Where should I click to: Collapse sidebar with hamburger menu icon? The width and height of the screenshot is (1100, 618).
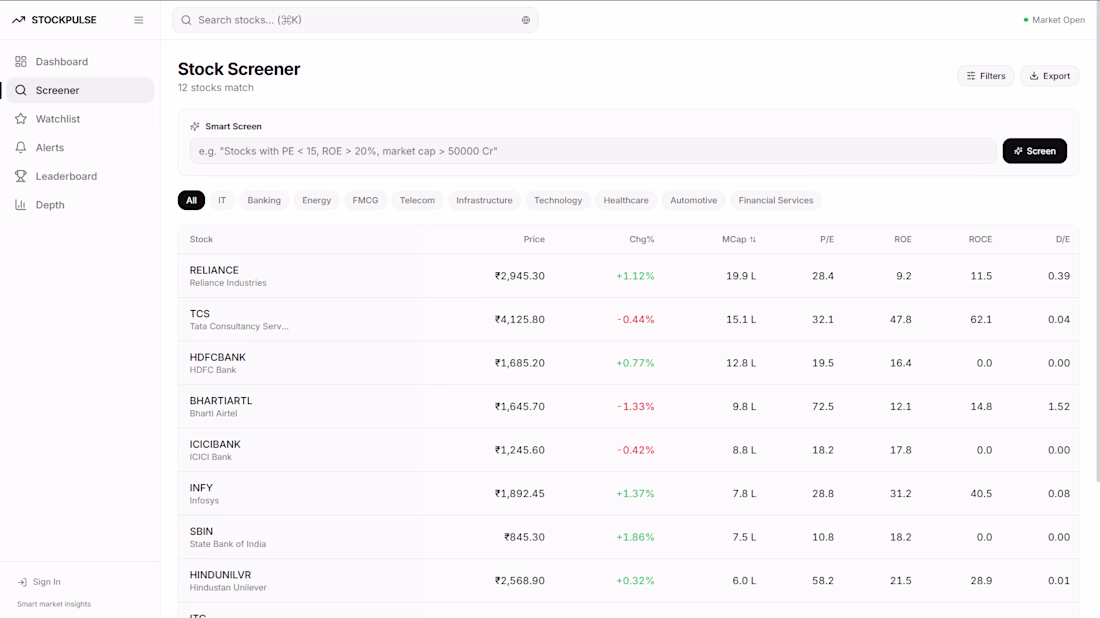tap(138, 20)
